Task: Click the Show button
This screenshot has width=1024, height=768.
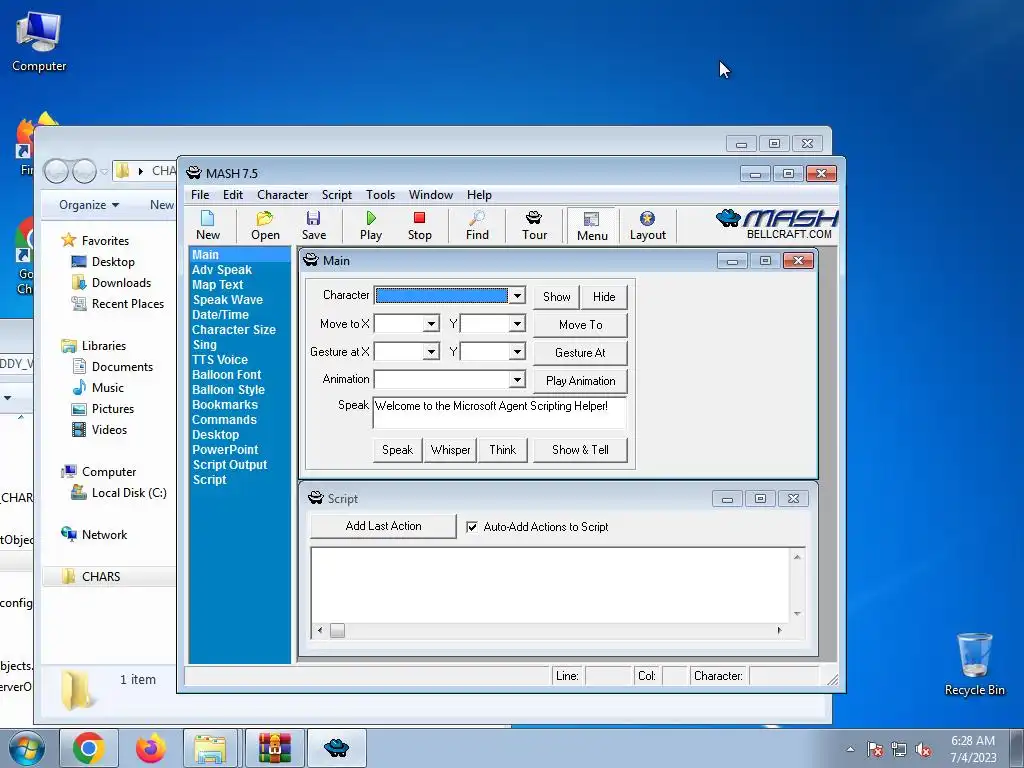Action: point(556,296)
